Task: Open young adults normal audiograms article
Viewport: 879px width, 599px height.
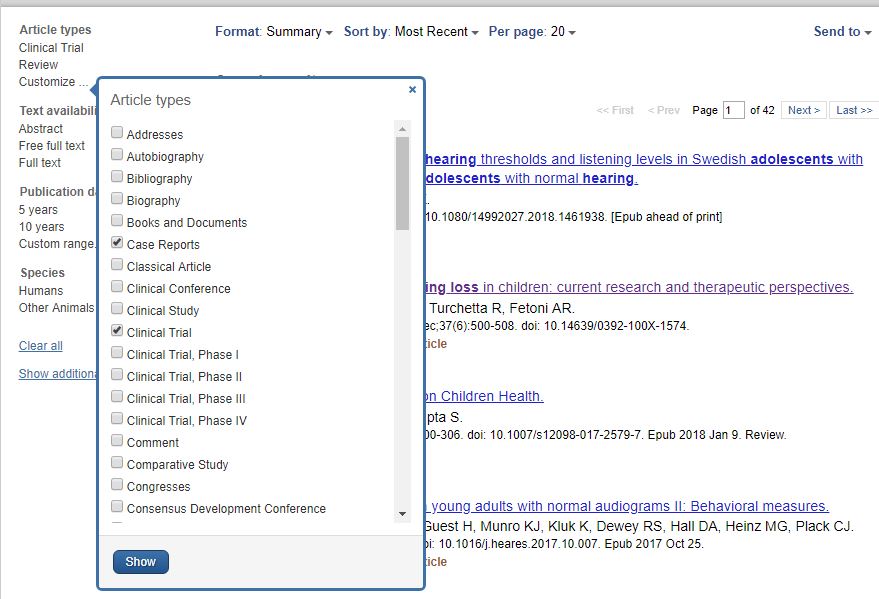Action: (627, 506)
